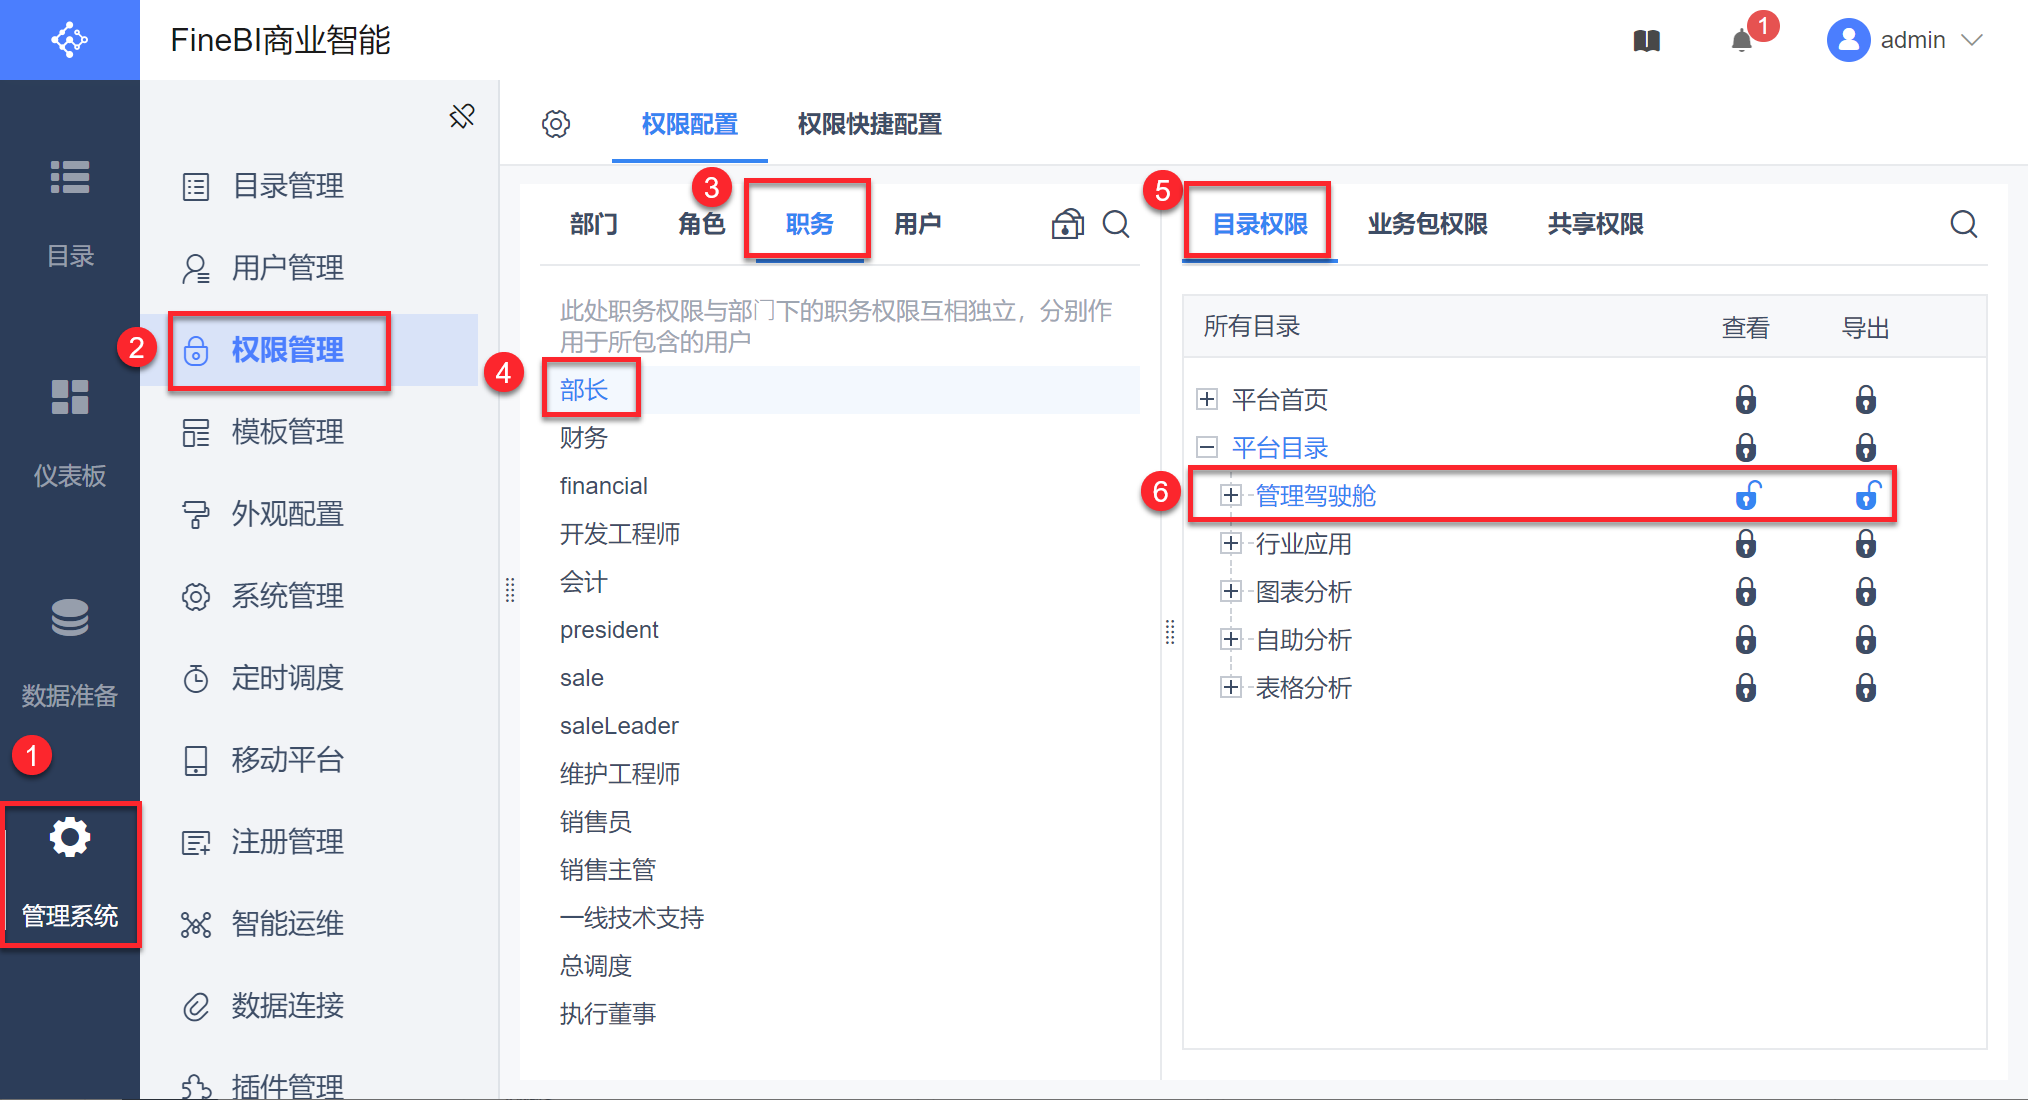Viewport: 2028px width, 1100px height.
Task: Toggle view permission lock for 平台首页
Action: (x=1746, y=400)
